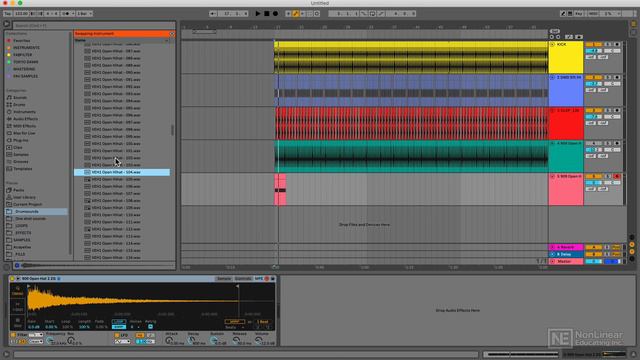Toggle the Simpler device activator
The width and height of the screenshot is (640, 360).
click(12, 279)
